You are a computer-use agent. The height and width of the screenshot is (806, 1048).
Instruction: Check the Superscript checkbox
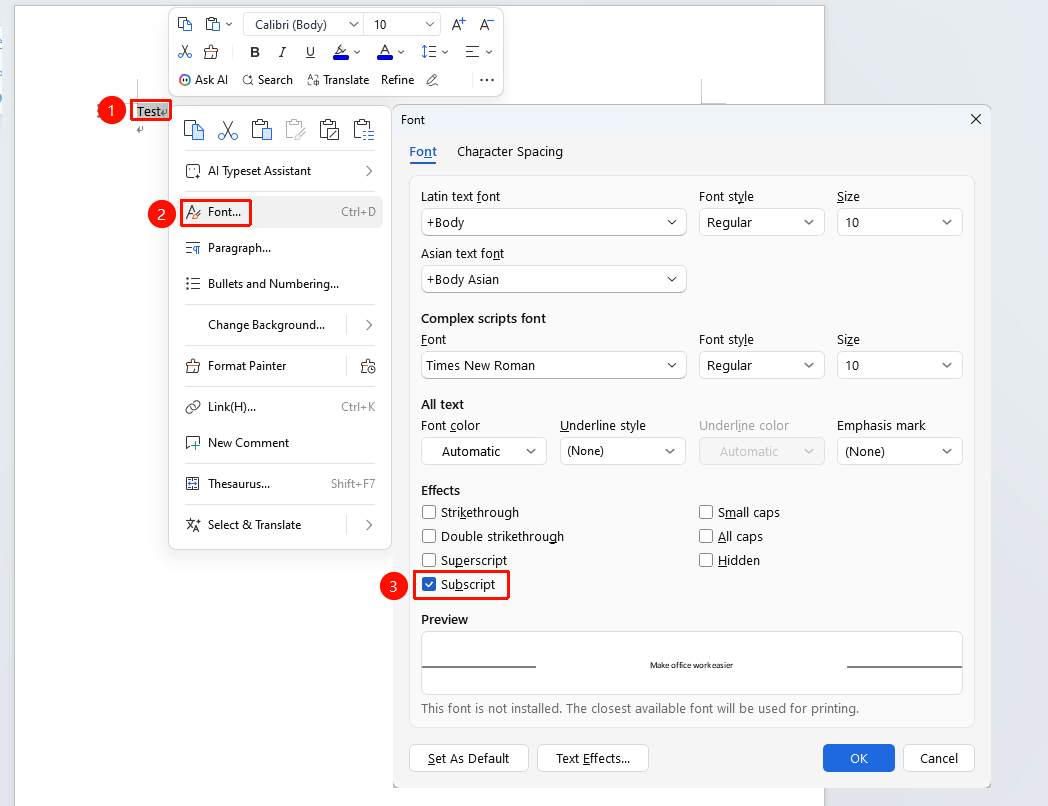(x=429, y=561)
